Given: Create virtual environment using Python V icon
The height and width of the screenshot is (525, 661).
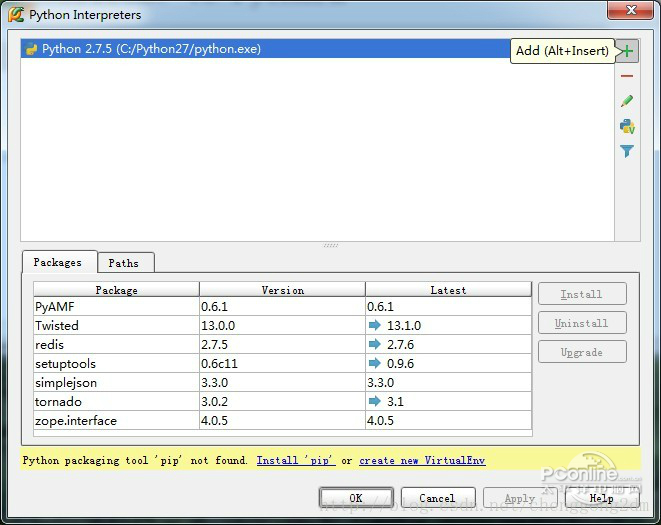Looking at the screenshot, I should (627, 126).
